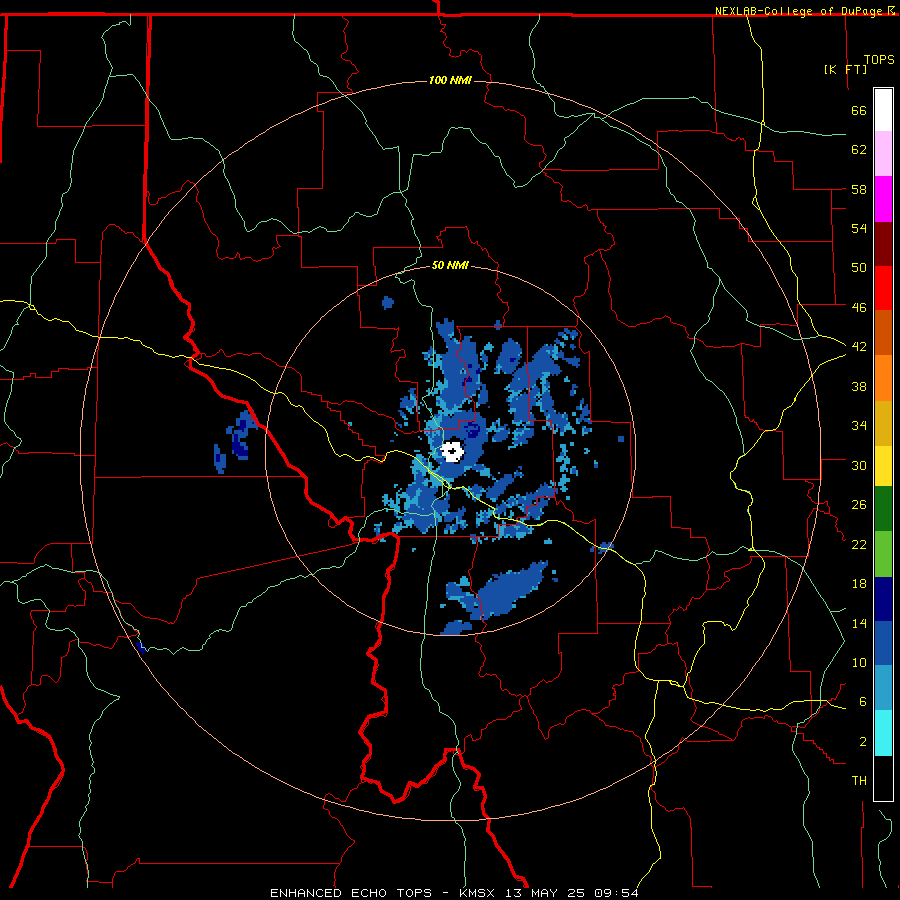Click legend value 42

click(859, 347)
